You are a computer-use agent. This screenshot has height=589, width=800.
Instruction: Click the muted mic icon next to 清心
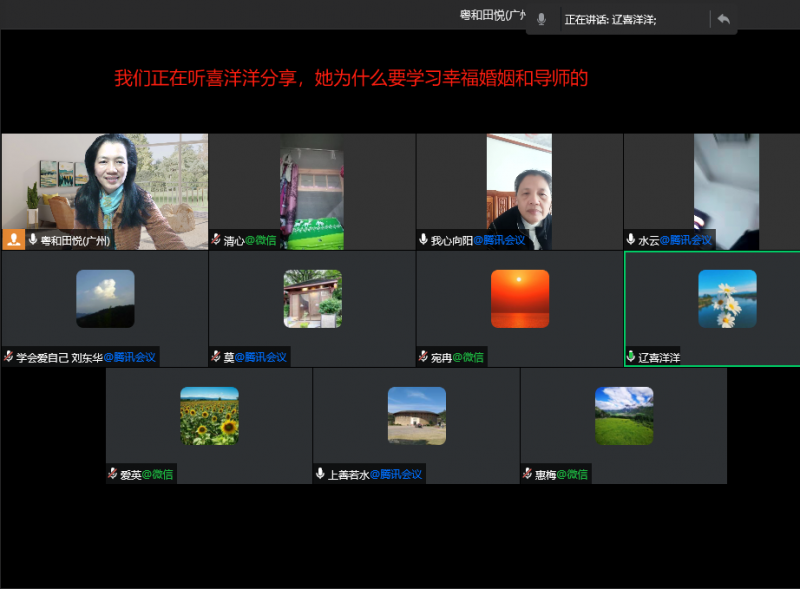point(216,240)
